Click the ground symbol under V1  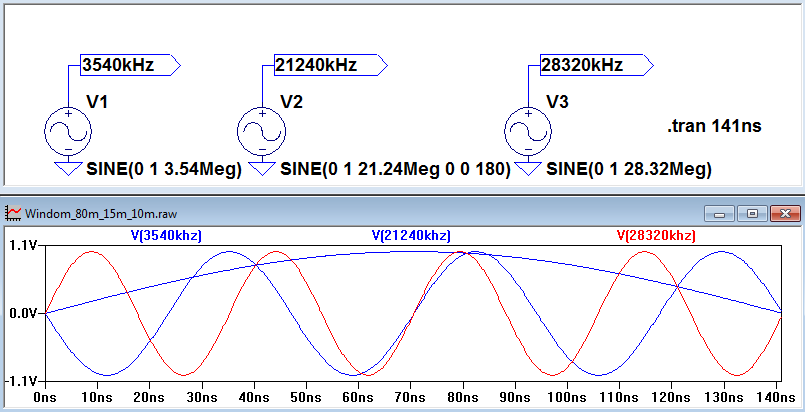coord(68,167)
